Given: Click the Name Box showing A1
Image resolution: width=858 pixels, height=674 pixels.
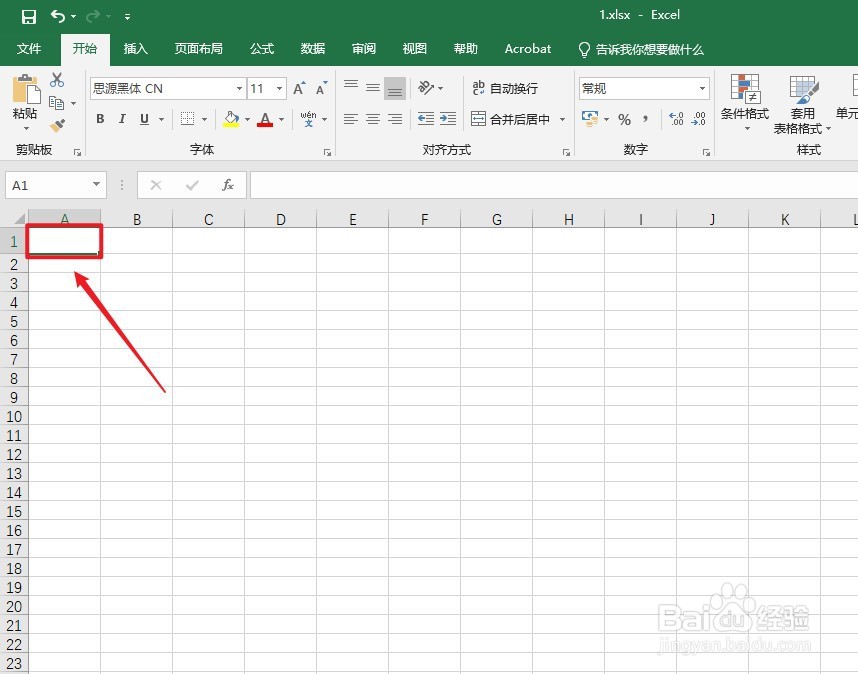Looking at the screenshot, I should pos(55,185).
